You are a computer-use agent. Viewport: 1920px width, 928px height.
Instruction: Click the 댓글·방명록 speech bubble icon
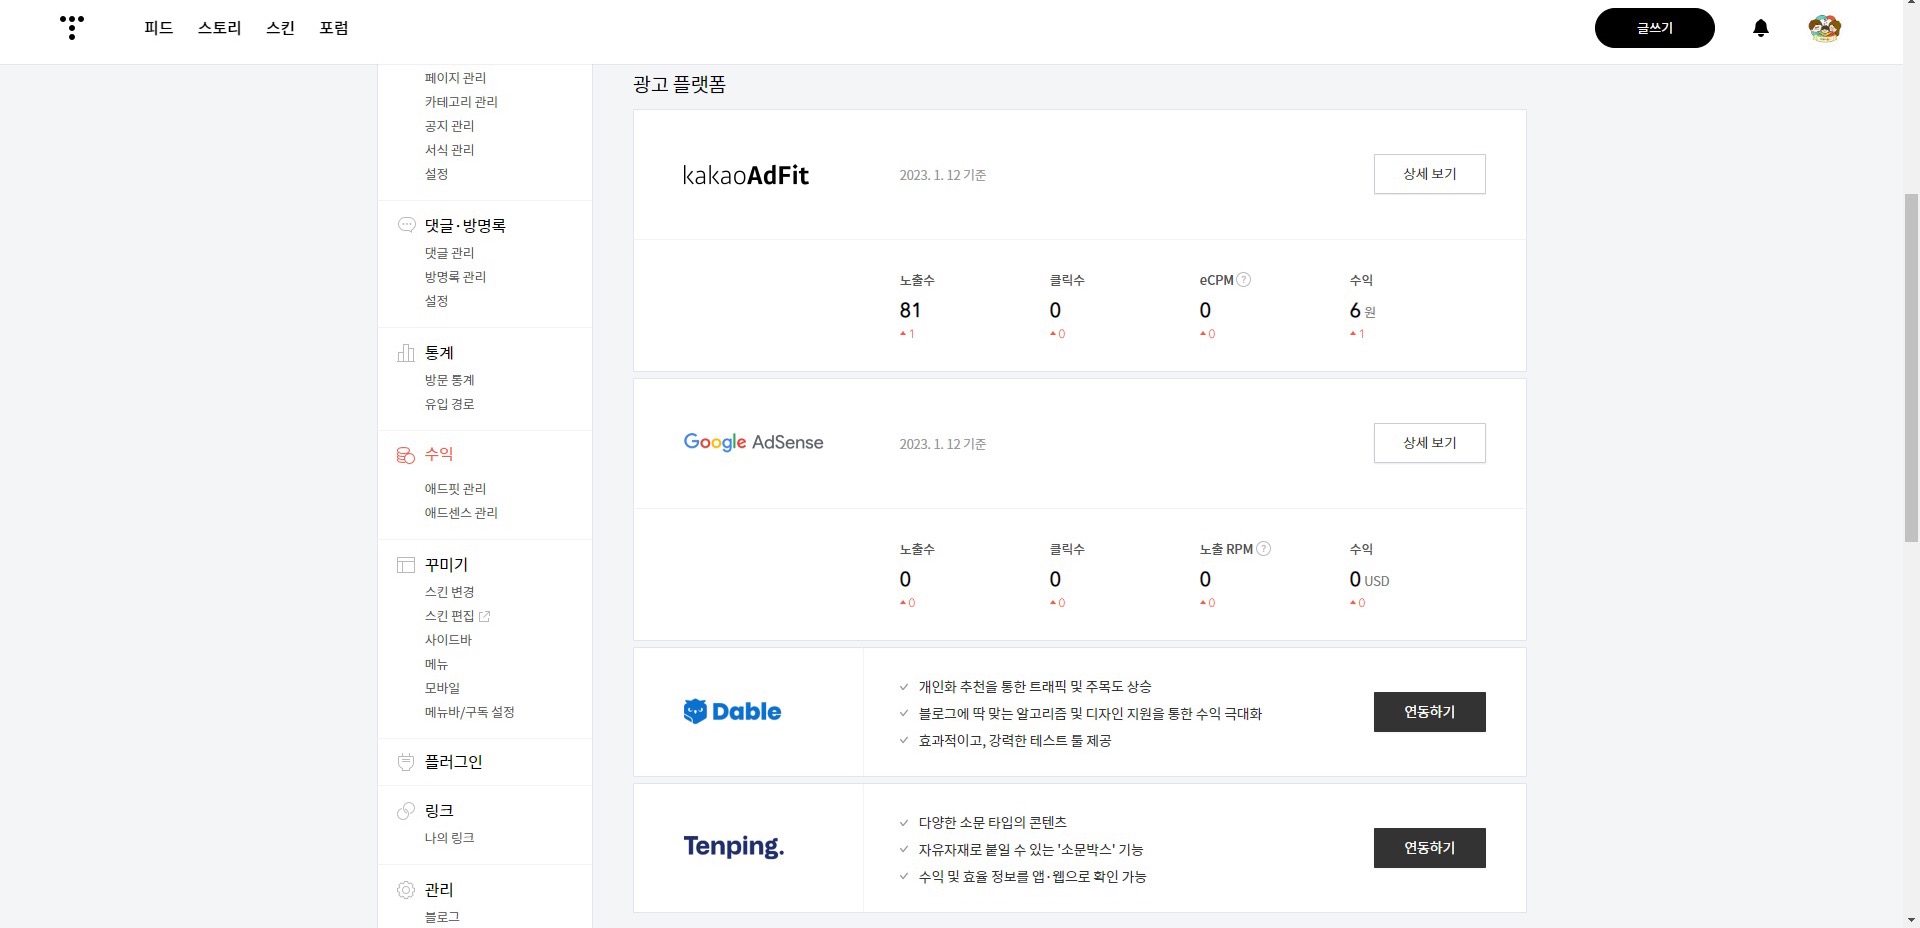pos(406,225)
